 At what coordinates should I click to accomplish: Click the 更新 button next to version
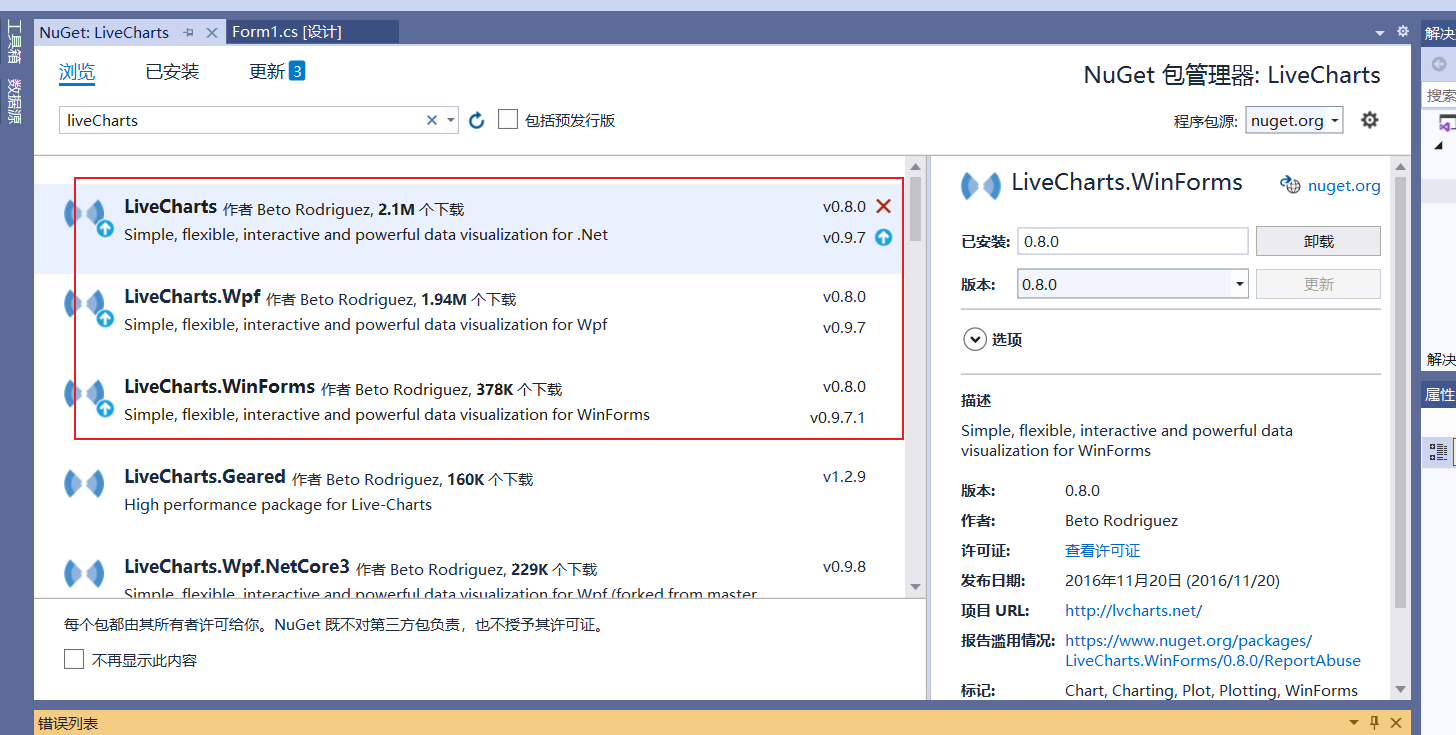click(x=1318, y=284)
